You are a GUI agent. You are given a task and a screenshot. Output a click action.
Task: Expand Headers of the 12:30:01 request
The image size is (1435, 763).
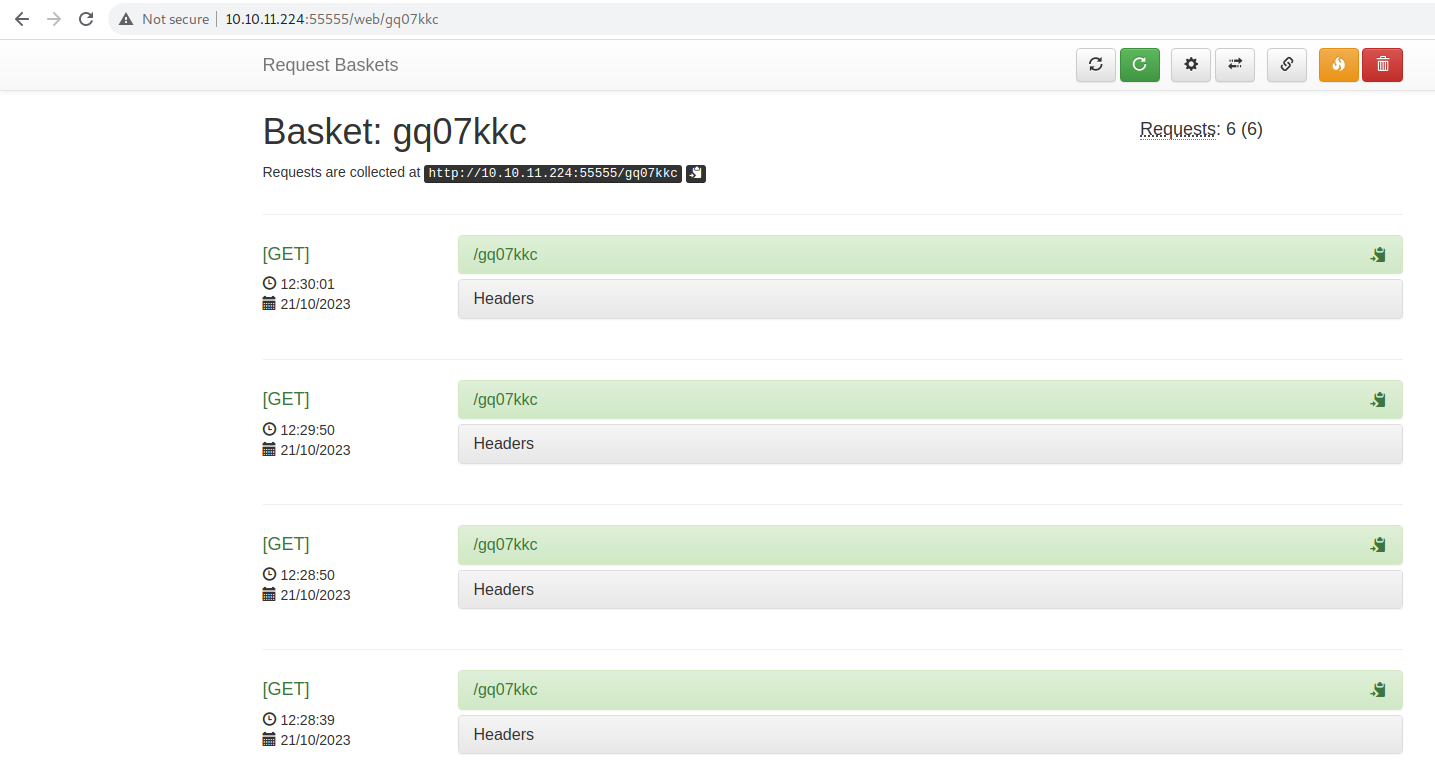point(930,299)
